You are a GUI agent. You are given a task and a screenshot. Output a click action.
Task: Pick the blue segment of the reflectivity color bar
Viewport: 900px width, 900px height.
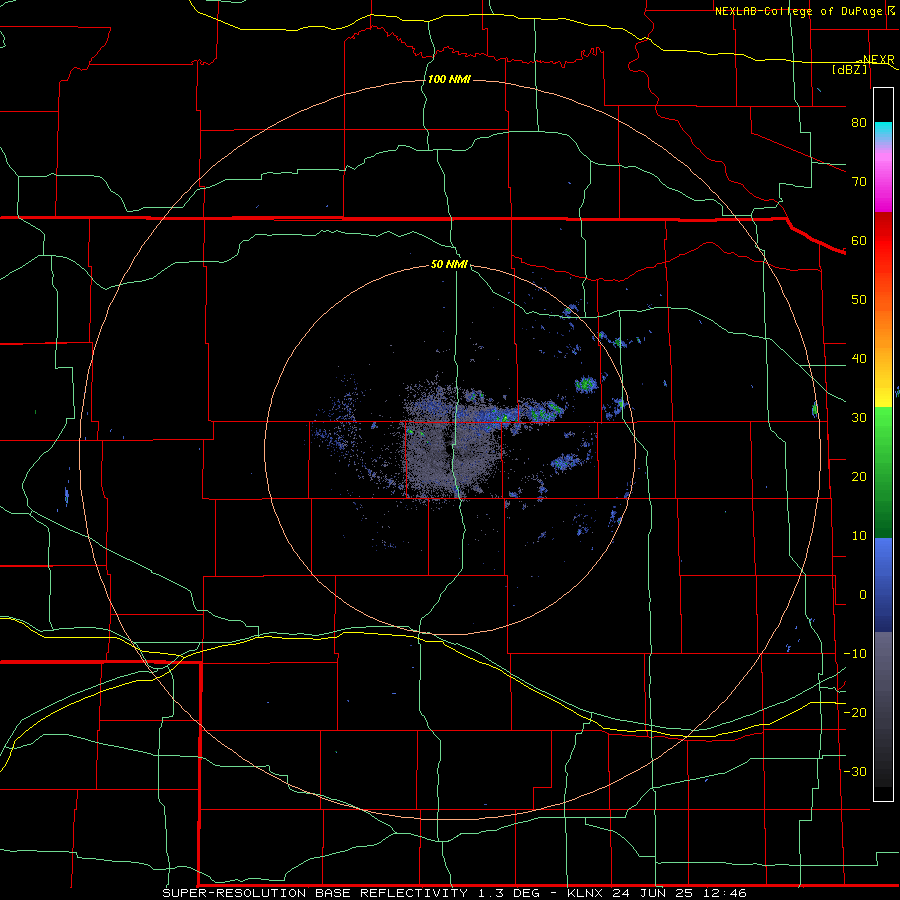[x=883, y=585]
